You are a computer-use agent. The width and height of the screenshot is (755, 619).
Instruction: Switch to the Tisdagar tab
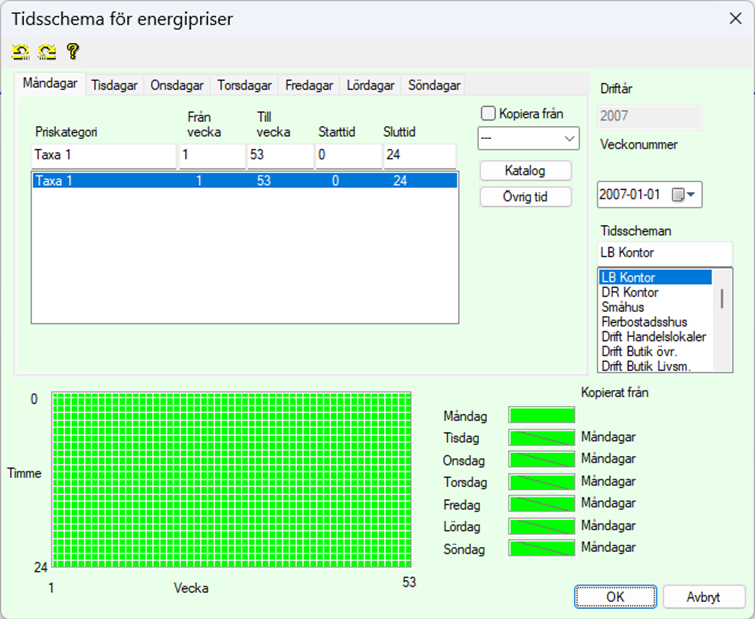115,86
